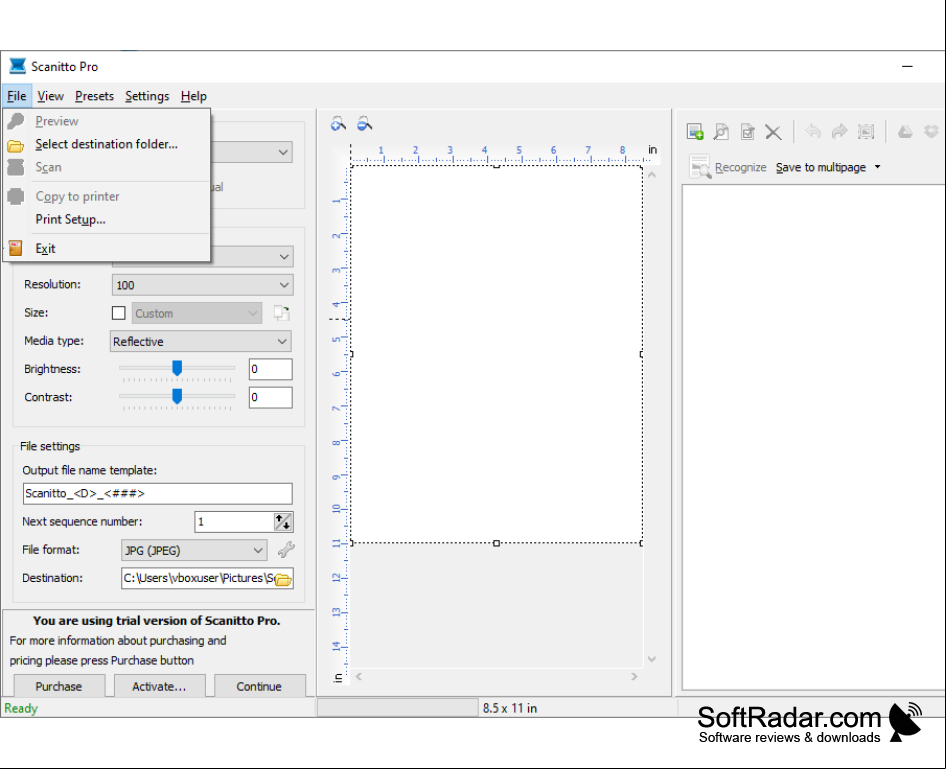Open the Presets menu

(94, 96)
